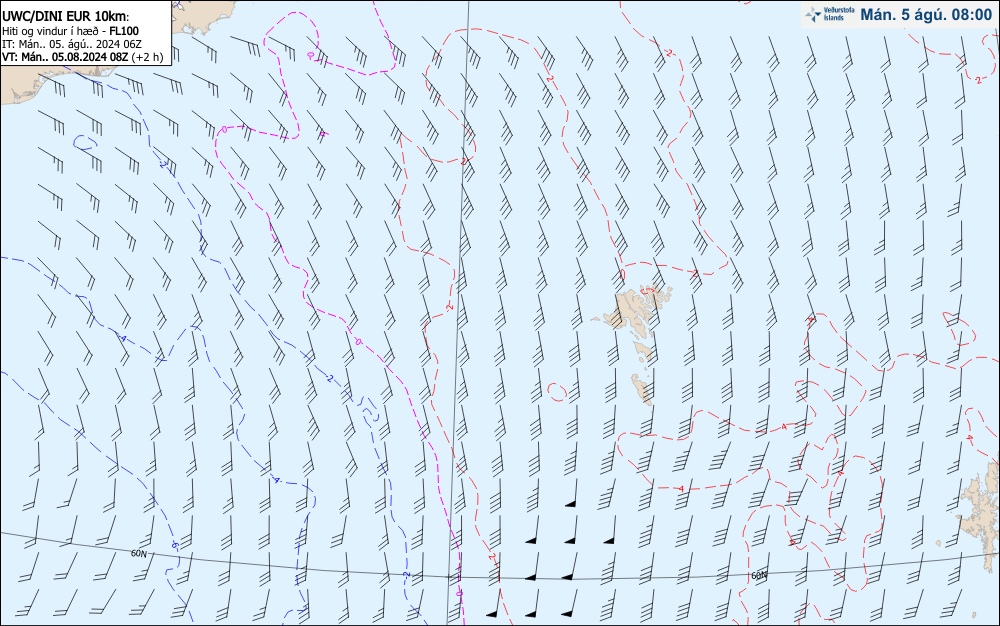Click the small closed red contour west of the Faroes
This screenshot has height=626, width=1000.
coord(557,392)
